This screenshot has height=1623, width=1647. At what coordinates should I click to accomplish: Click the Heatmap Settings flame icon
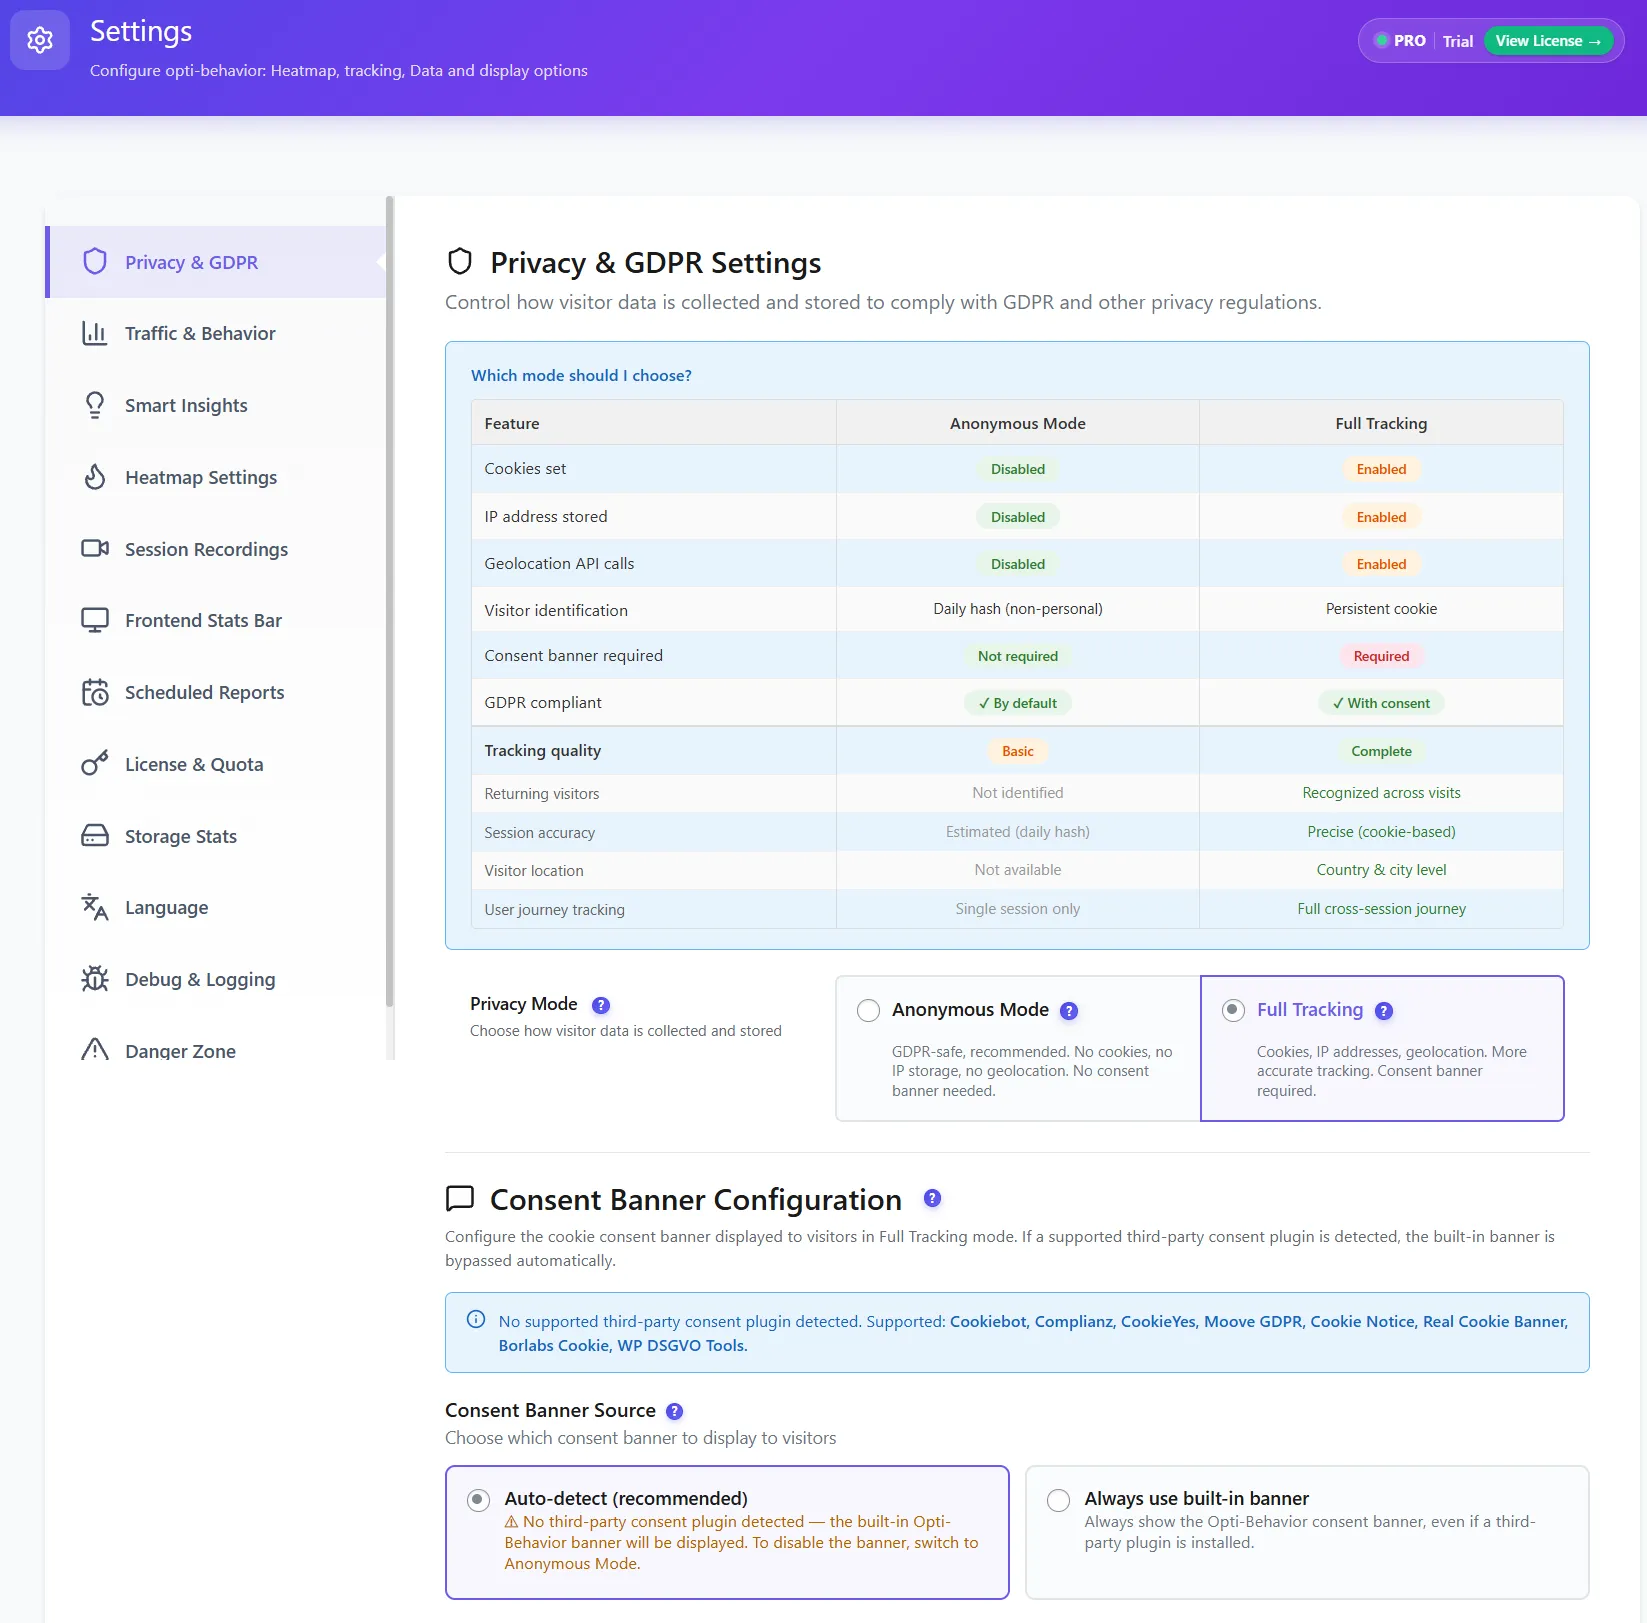(95, 477)
